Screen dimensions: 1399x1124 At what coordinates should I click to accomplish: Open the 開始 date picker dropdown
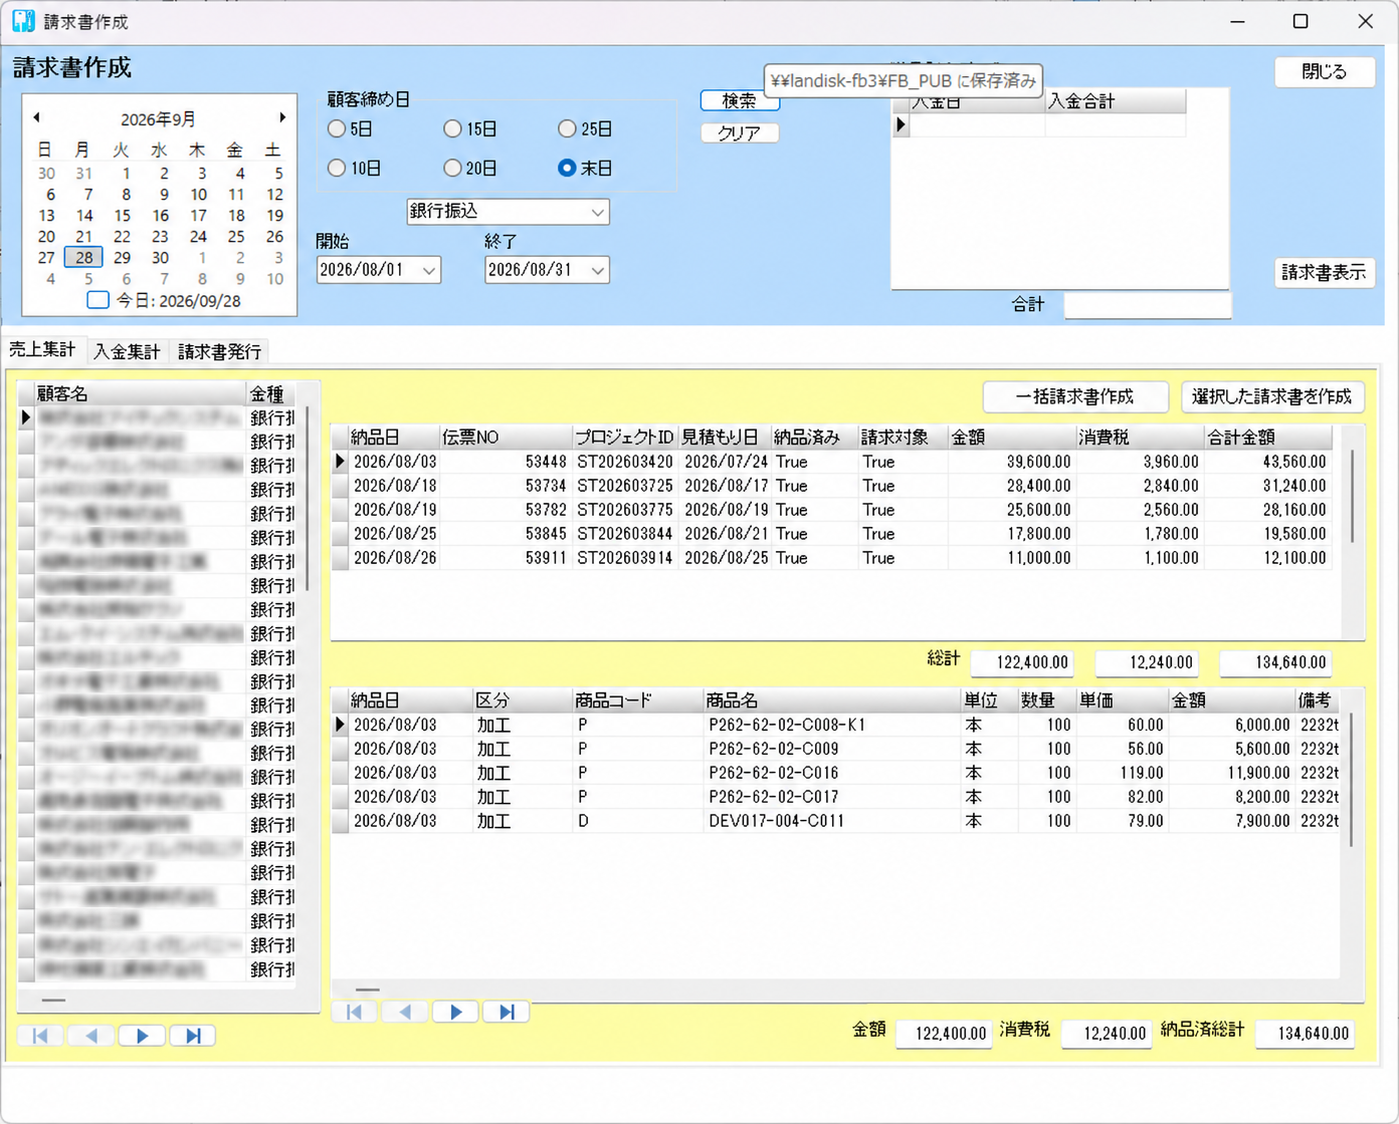tap(429, 270)
